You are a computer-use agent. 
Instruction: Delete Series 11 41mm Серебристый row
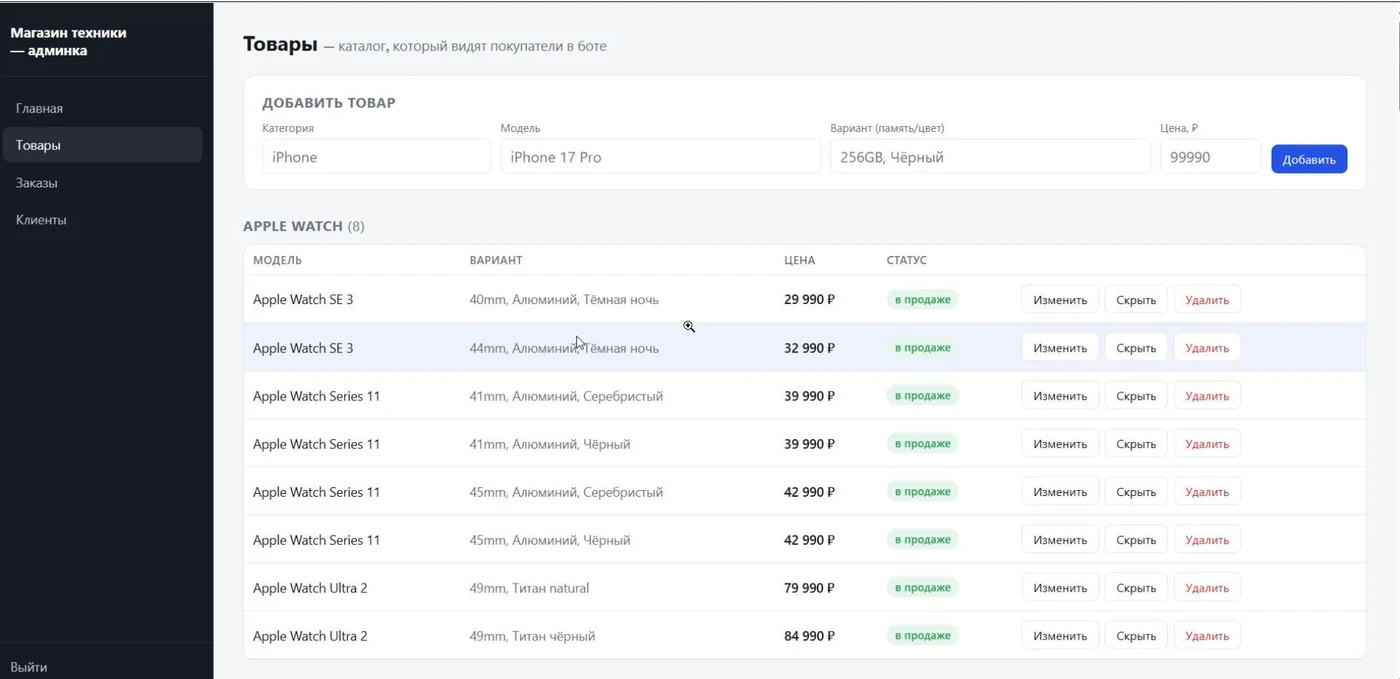(x=1207, y=395)
